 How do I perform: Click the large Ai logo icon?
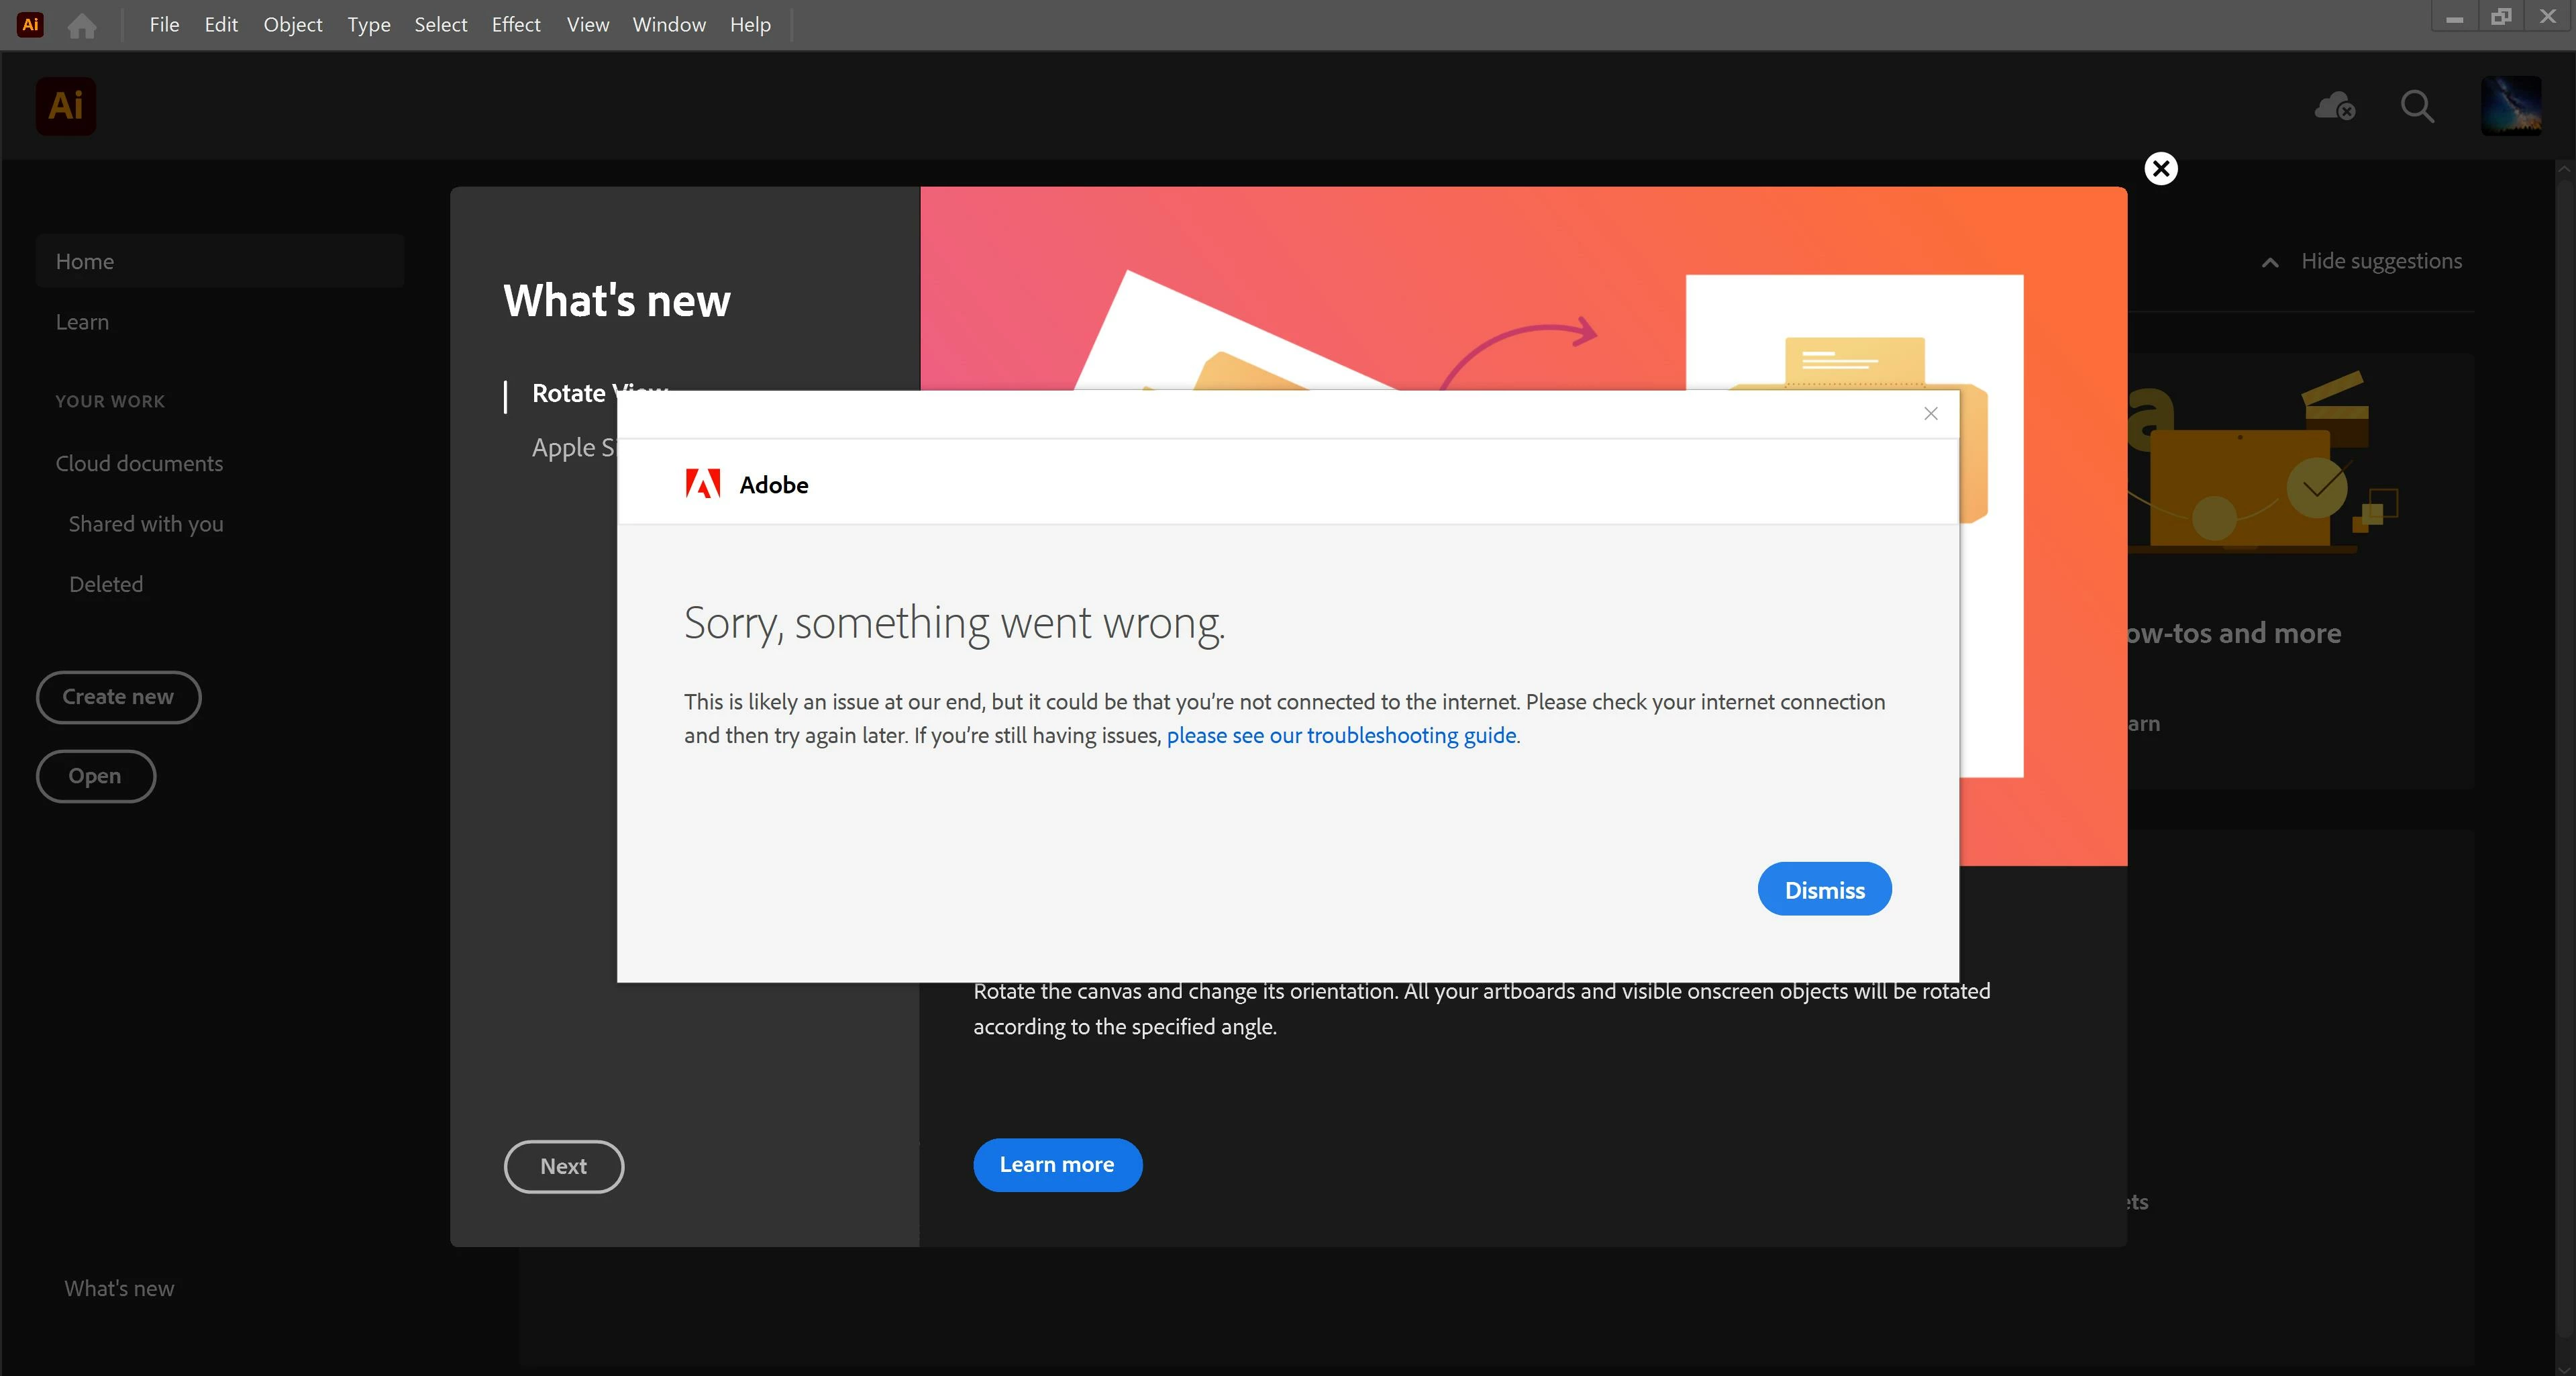(66, 106)
